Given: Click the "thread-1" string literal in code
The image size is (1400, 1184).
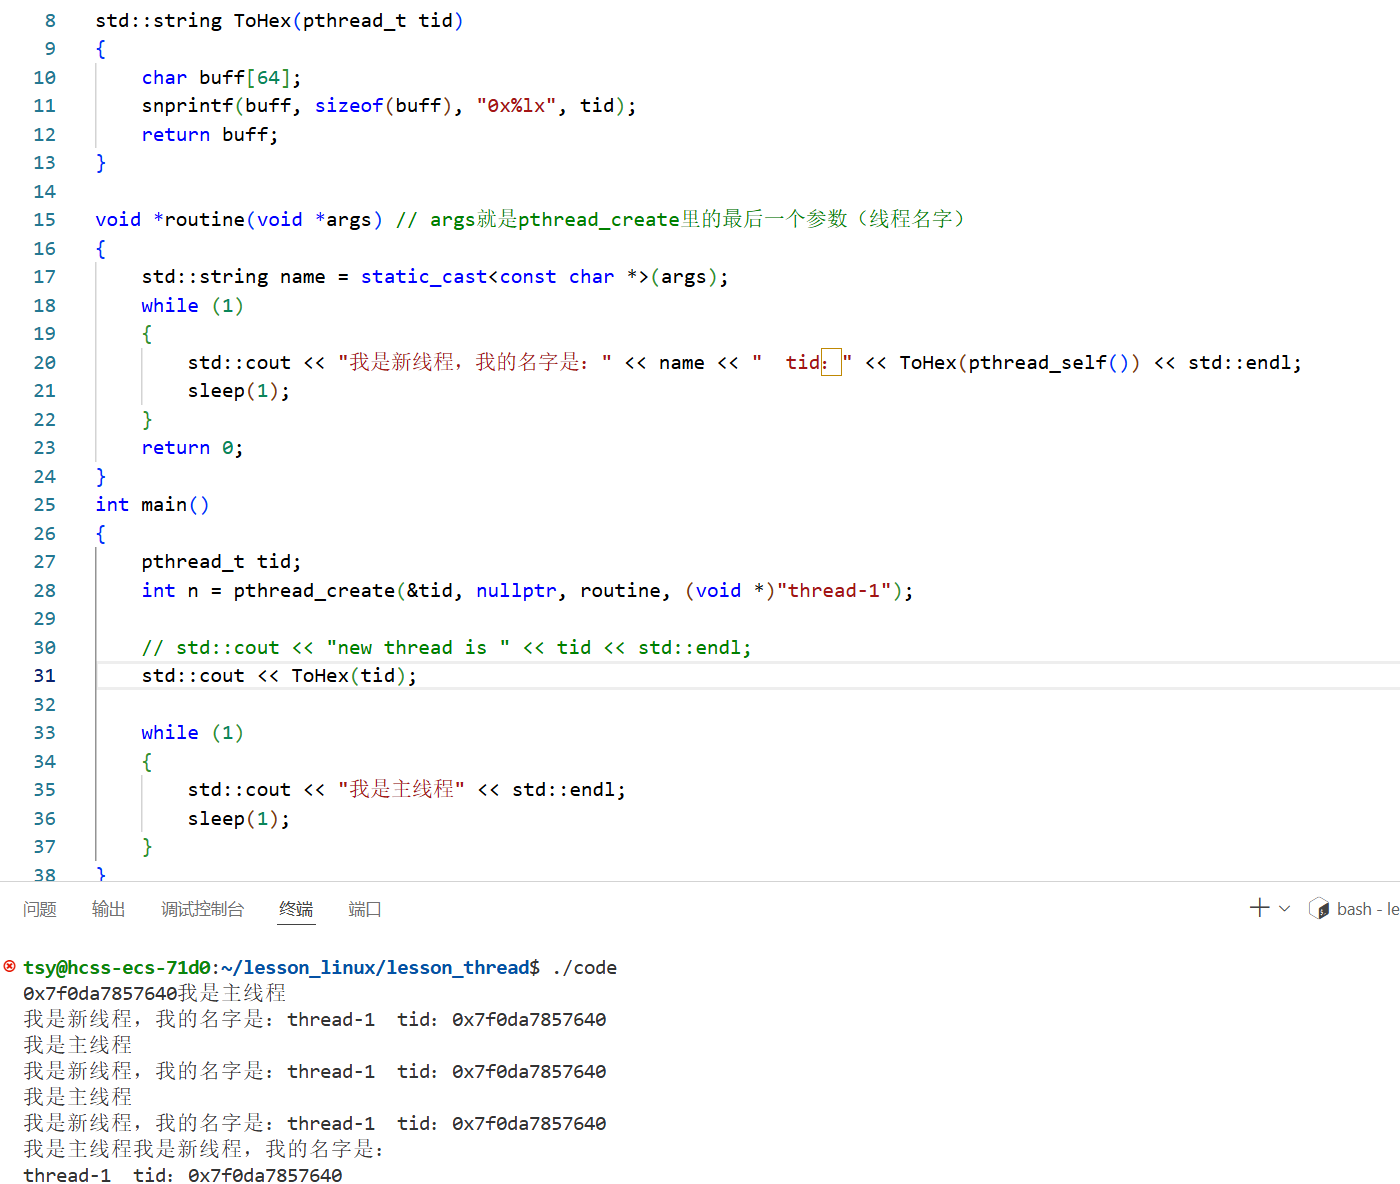Looking at the screenshot, I should coord(834,591).
